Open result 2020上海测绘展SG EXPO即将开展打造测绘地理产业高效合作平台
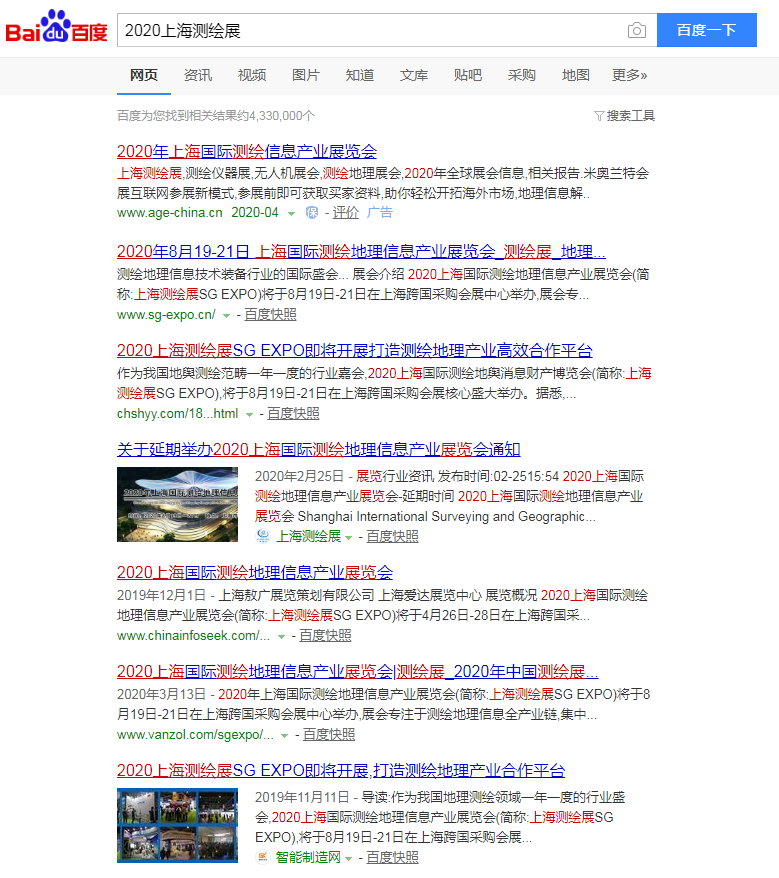Image resolution: width=779 pixels, height=878 pixels. [x=354, y=351]
